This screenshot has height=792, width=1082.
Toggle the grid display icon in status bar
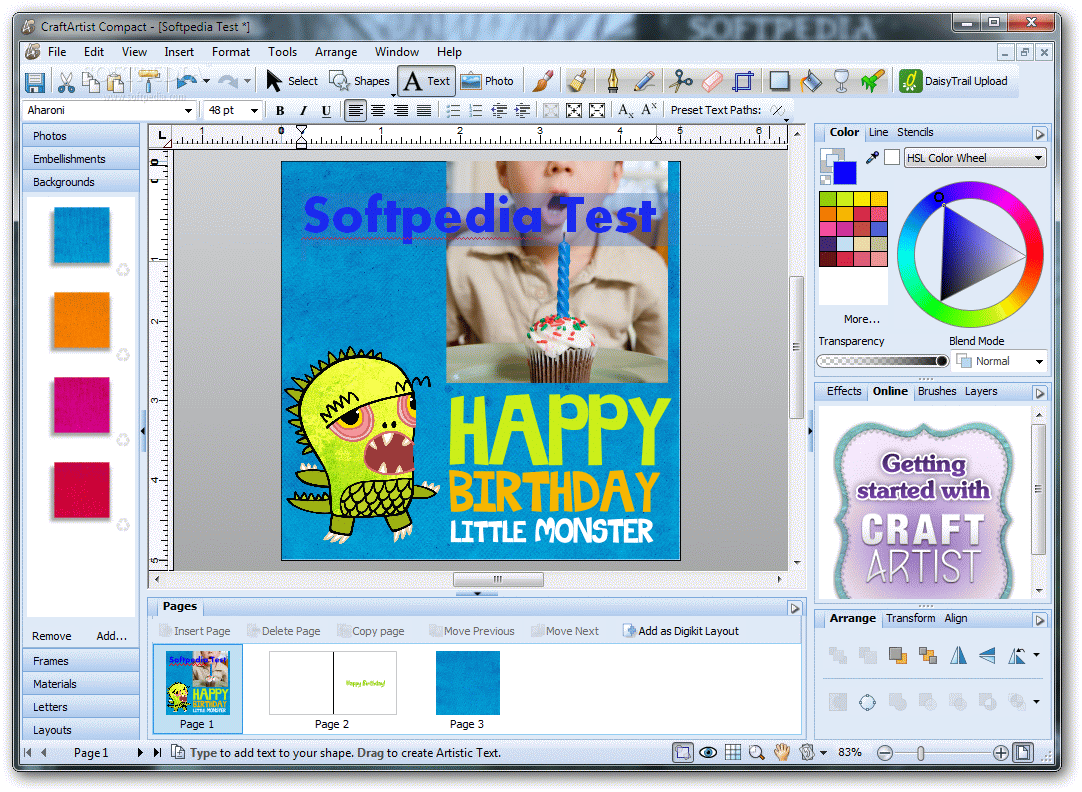[733, 752]
